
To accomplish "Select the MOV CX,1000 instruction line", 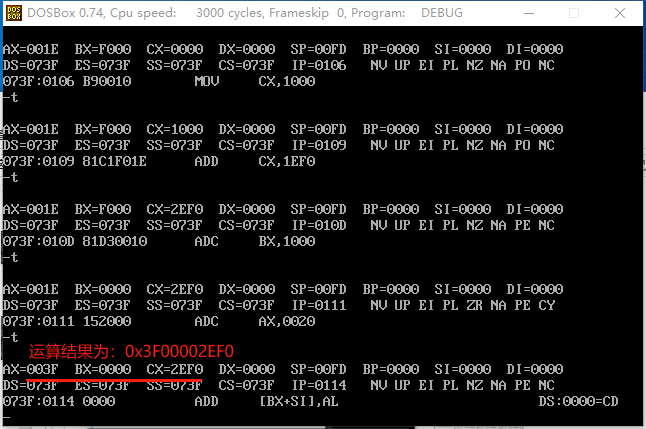I will coord(159,81).
